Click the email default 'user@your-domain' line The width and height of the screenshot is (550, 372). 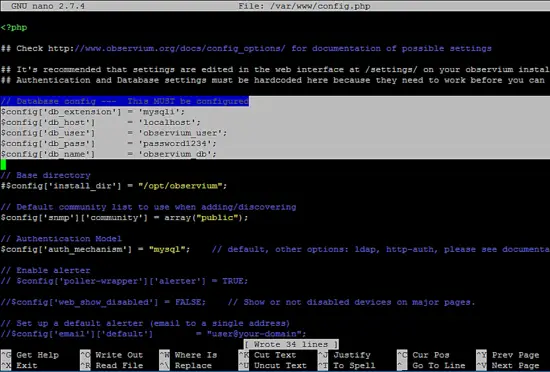tap(154, 333)
